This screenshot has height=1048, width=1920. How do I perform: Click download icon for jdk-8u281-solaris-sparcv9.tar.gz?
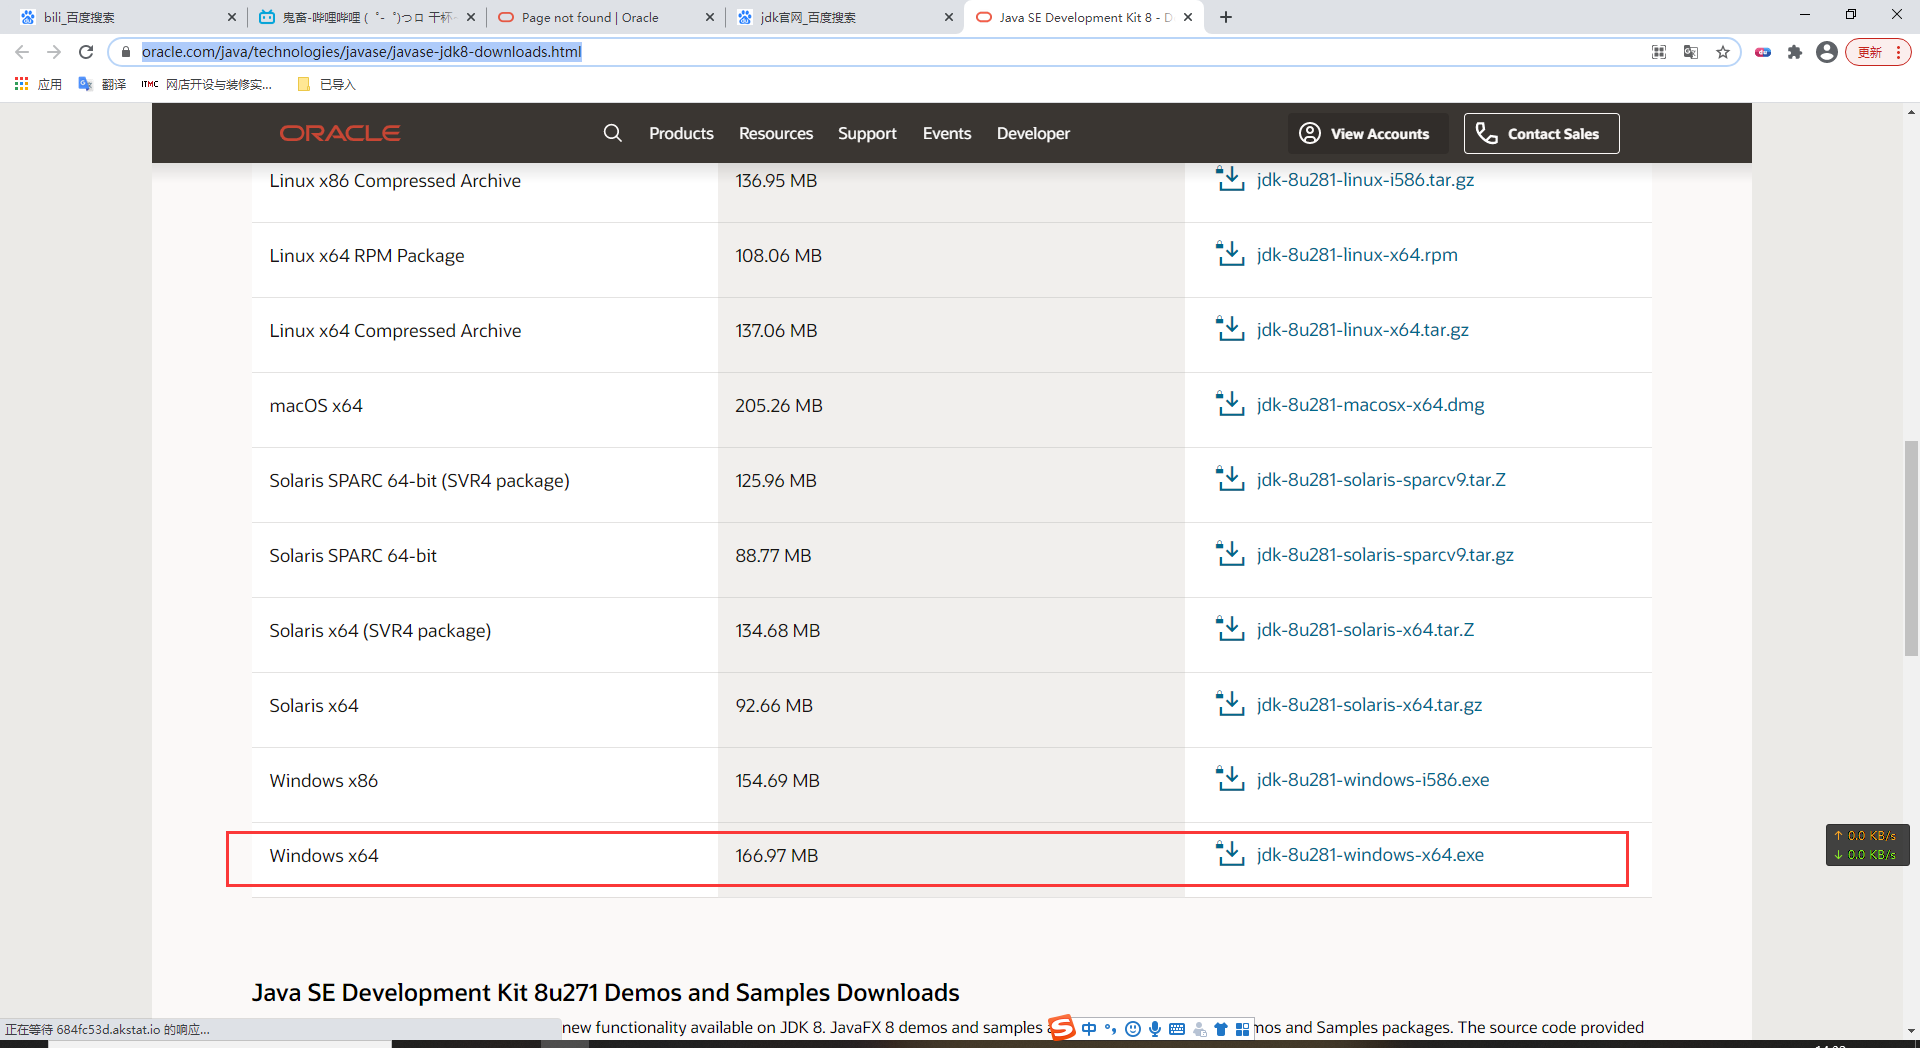pyautogui.click(x=1229, y=554)
